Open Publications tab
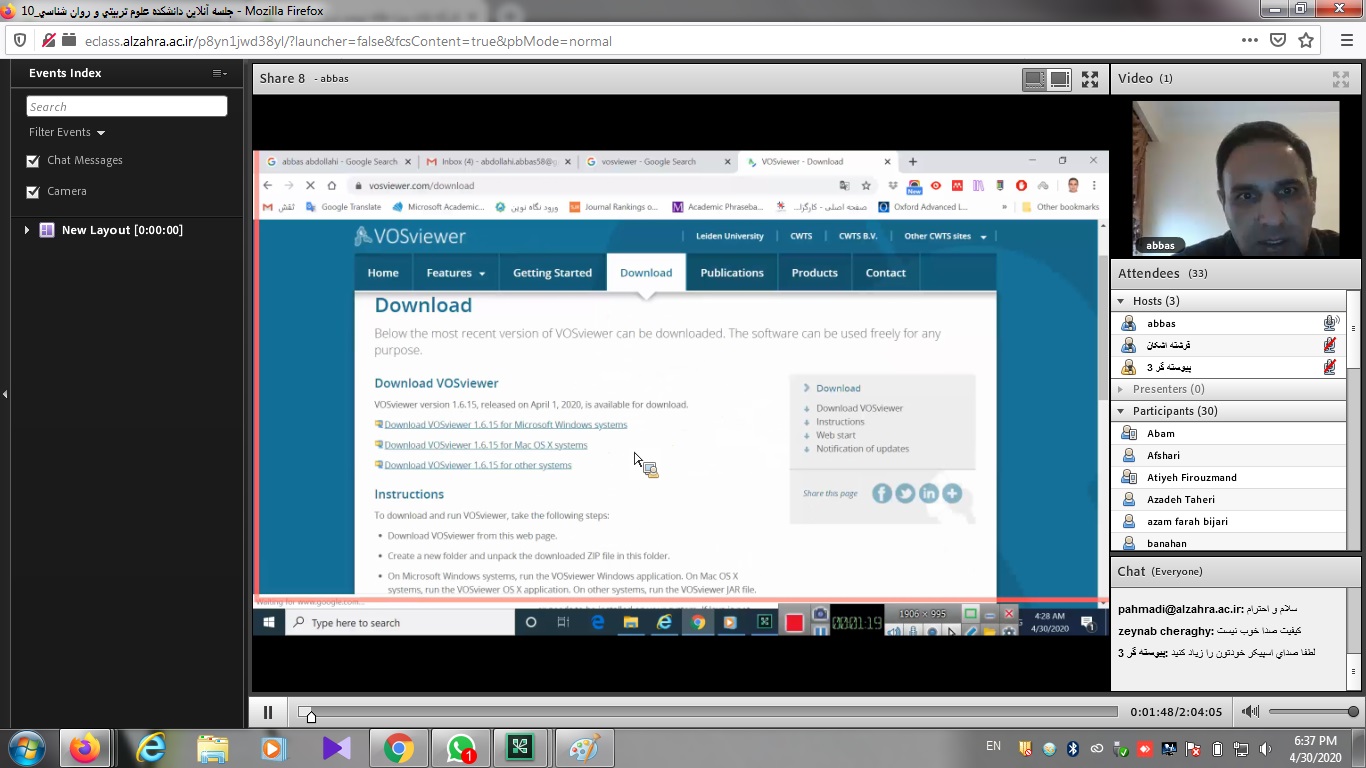Screen dimensions: 1366x768 (732, 273)
